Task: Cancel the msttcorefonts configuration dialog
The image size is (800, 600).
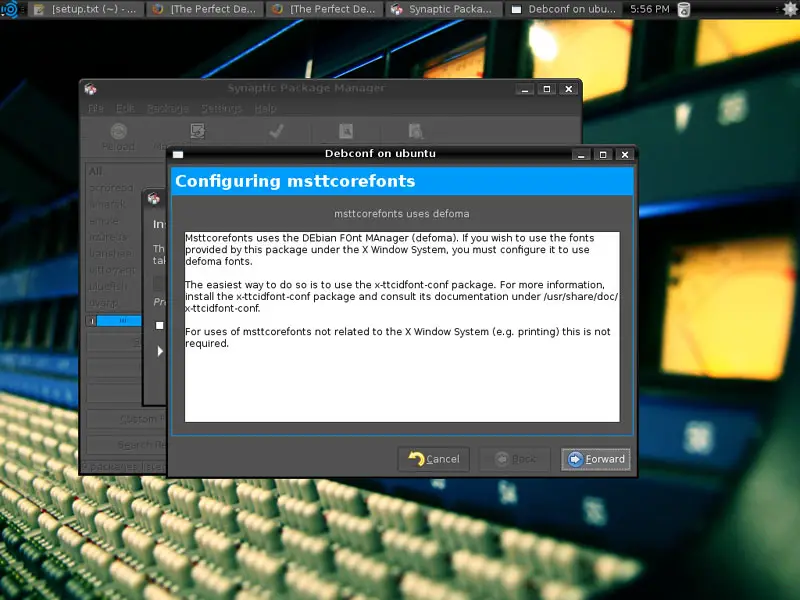Action: point(434,459)
